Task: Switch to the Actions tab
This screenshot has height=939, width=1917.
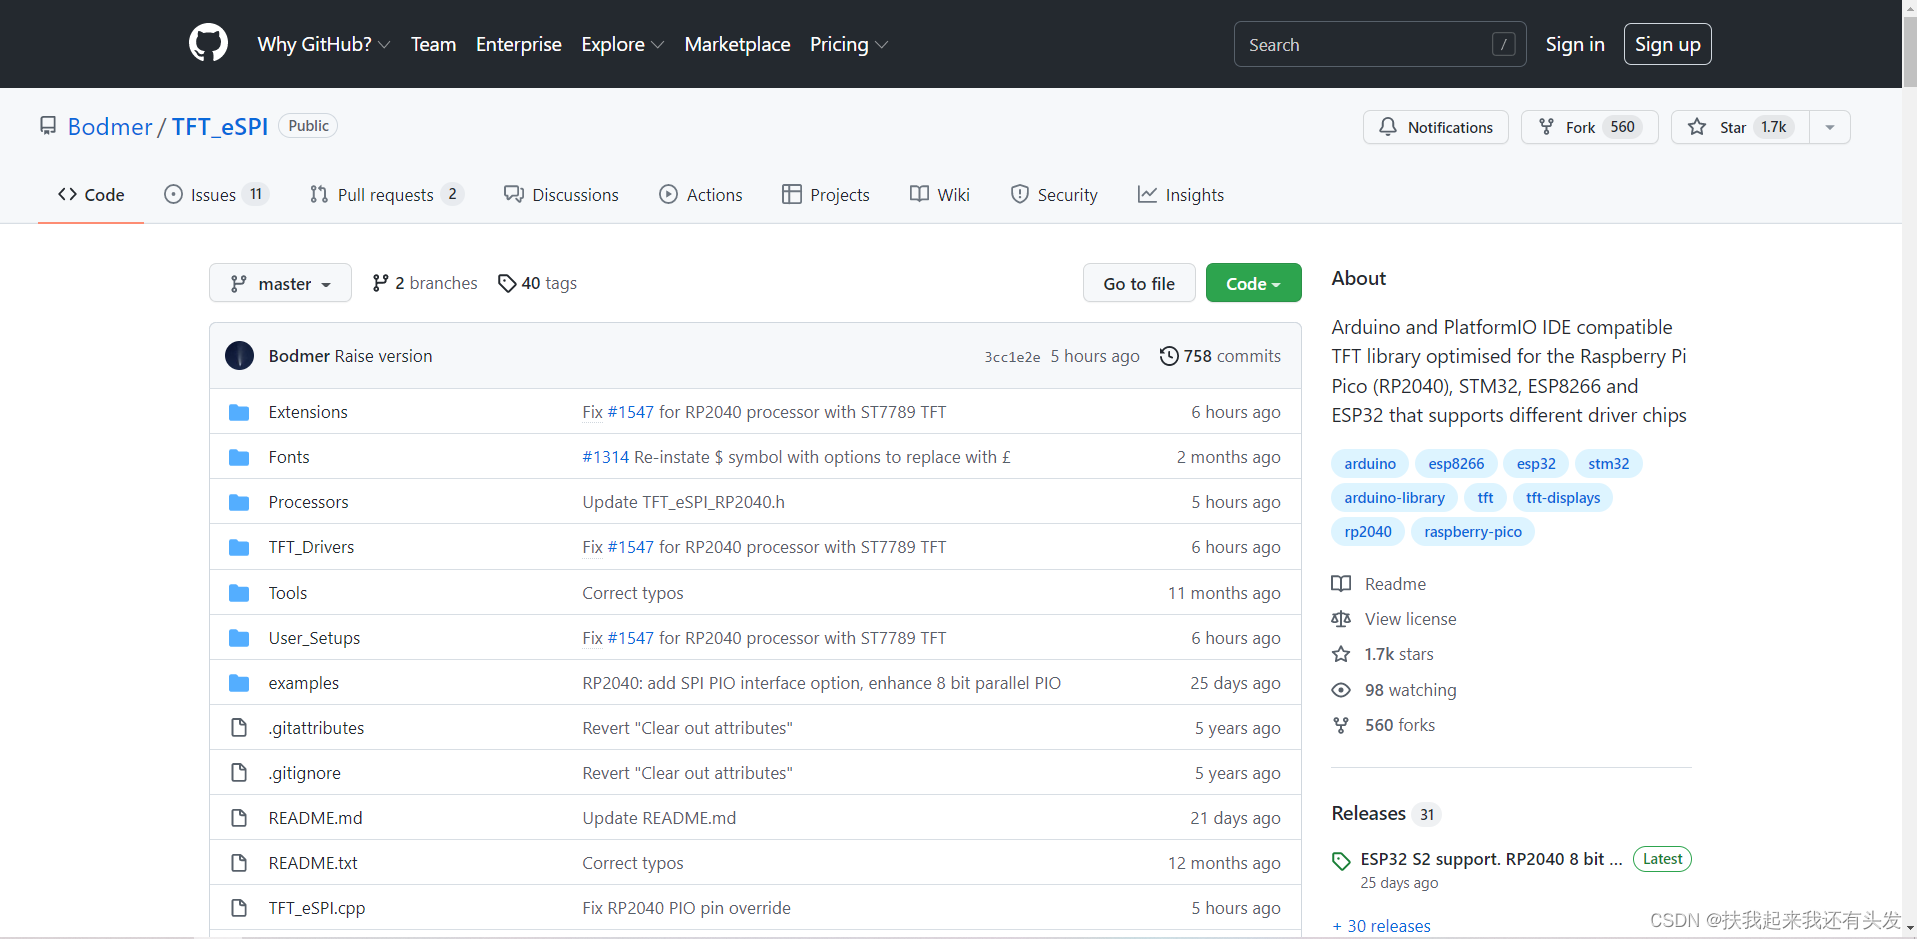Action: point(700,195)
